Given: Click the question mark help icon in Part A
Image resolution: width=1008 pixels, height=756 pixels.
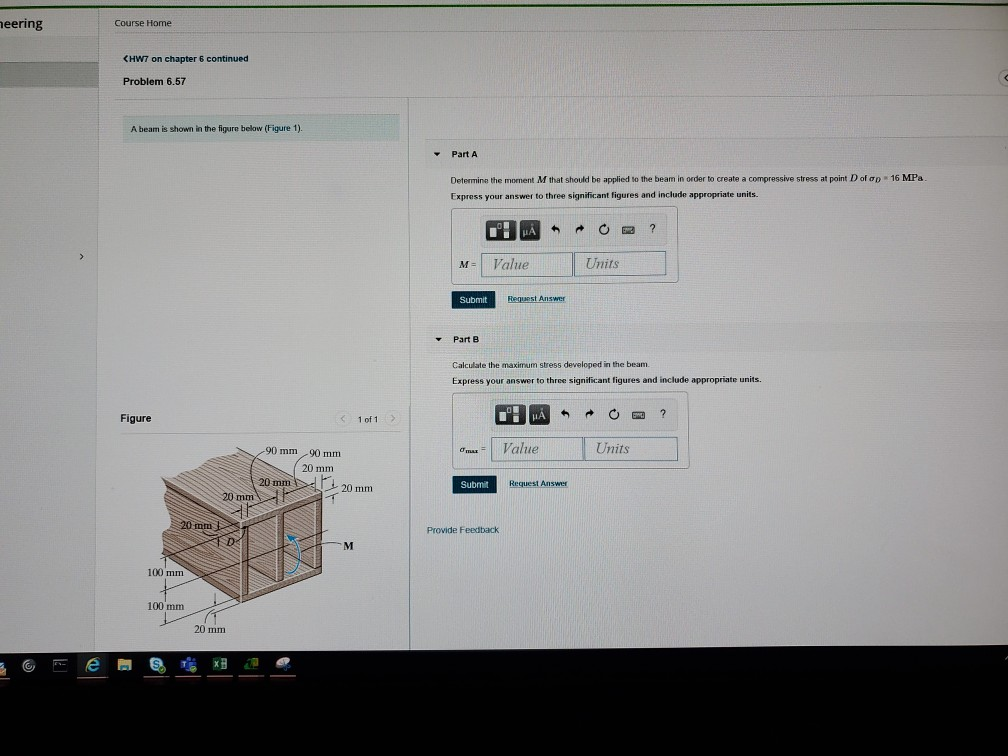Looking at the screenshot, I should (652, 230).
